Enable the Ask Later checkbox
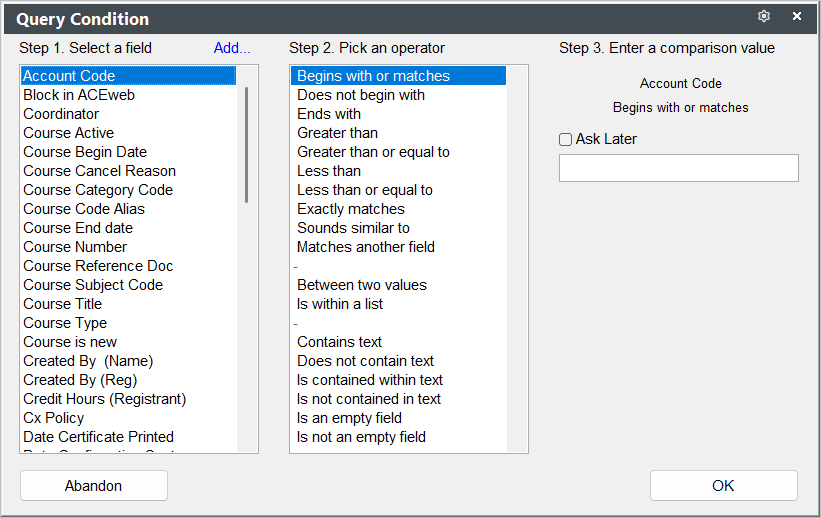The height and width of the screenshot is (518, 821). [x=565, y=139]
